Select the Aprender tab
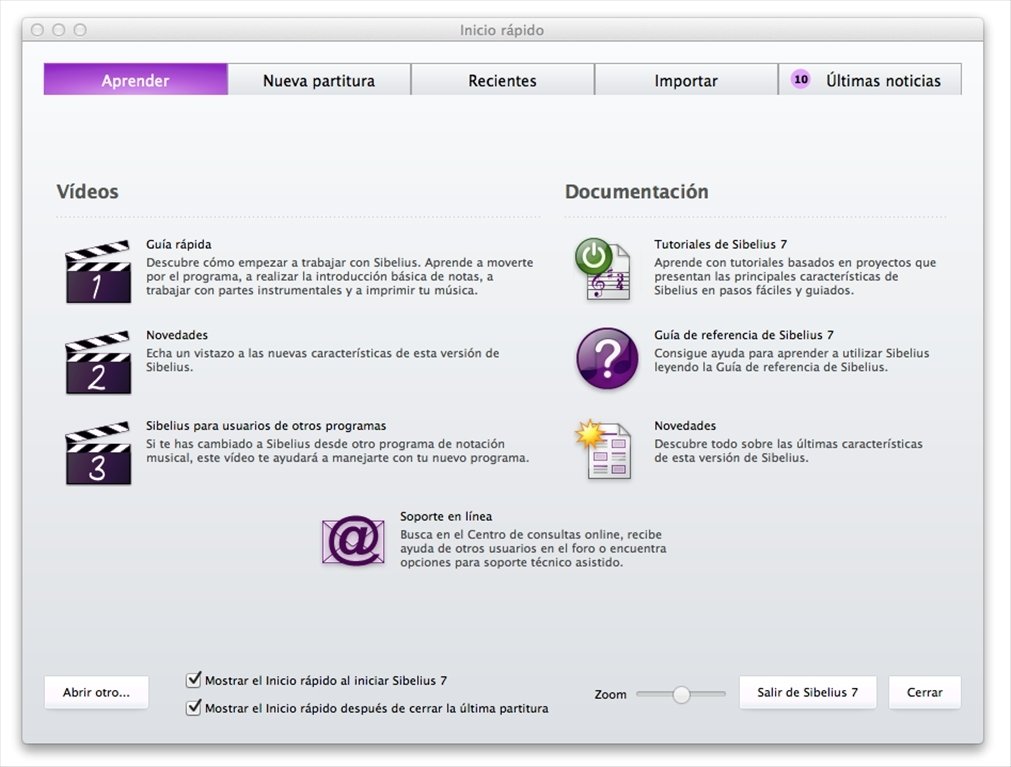 135,79
